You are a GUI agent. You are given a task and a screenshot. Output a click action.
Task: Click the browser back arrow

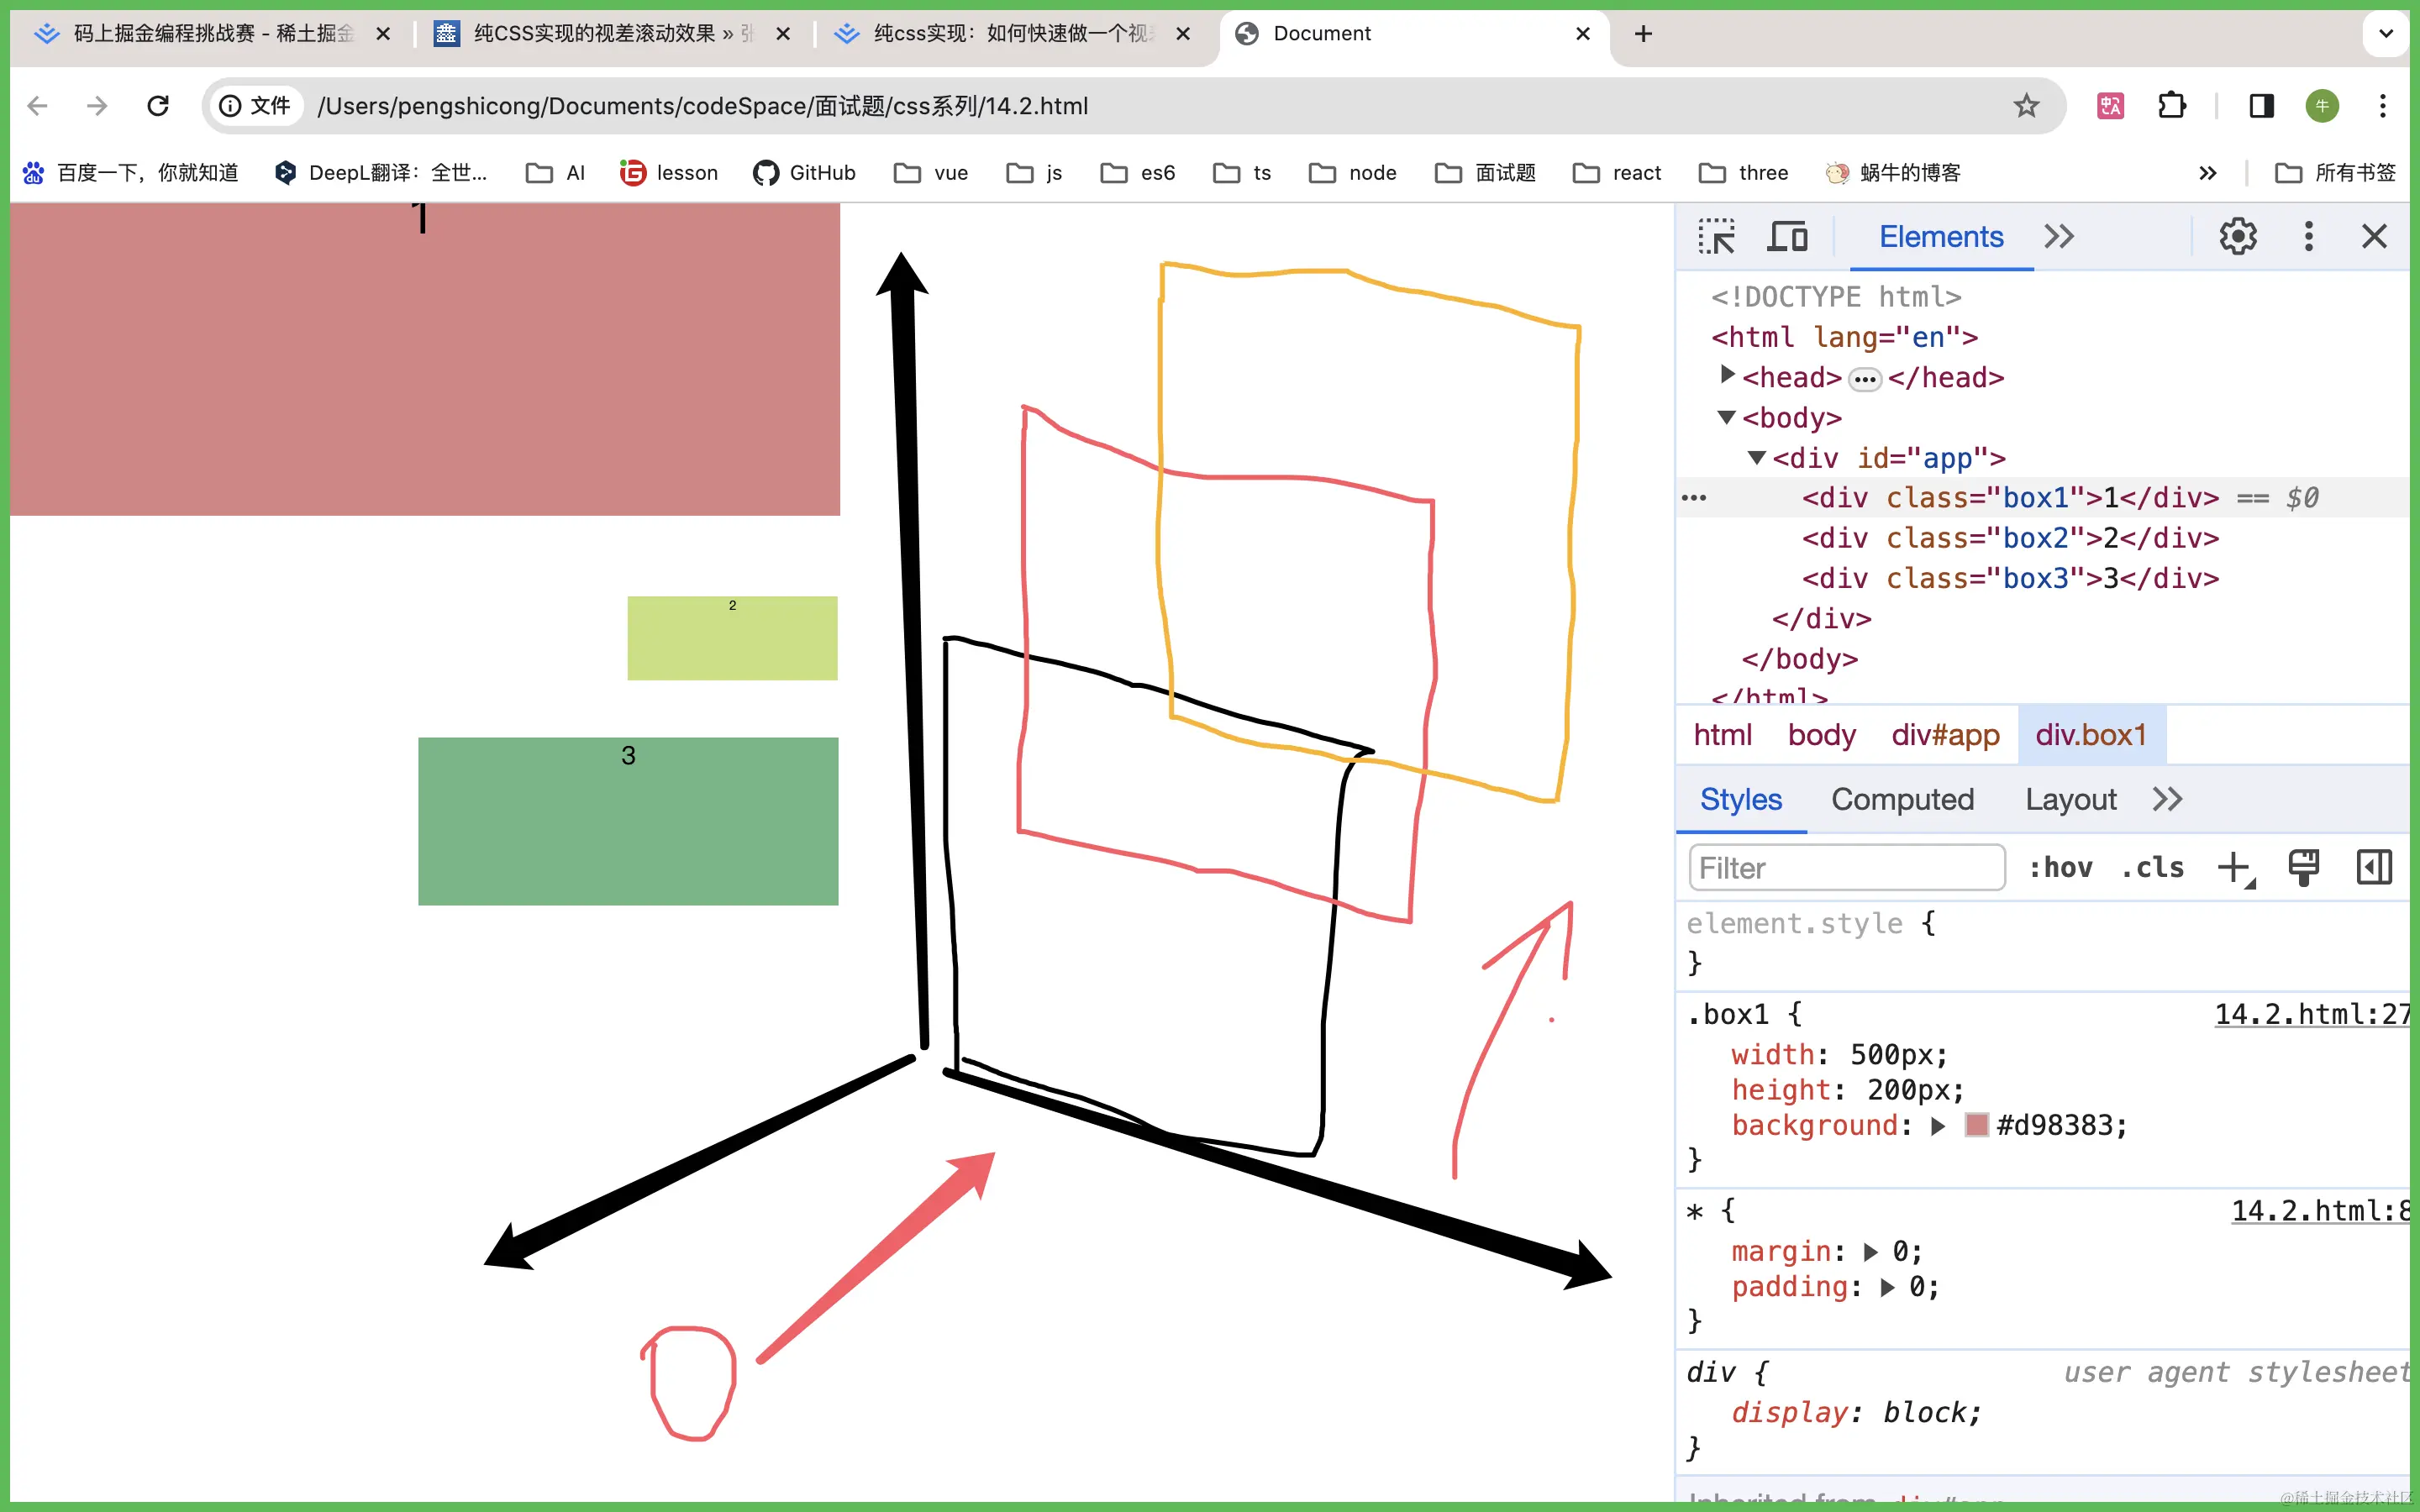[38, 106]
